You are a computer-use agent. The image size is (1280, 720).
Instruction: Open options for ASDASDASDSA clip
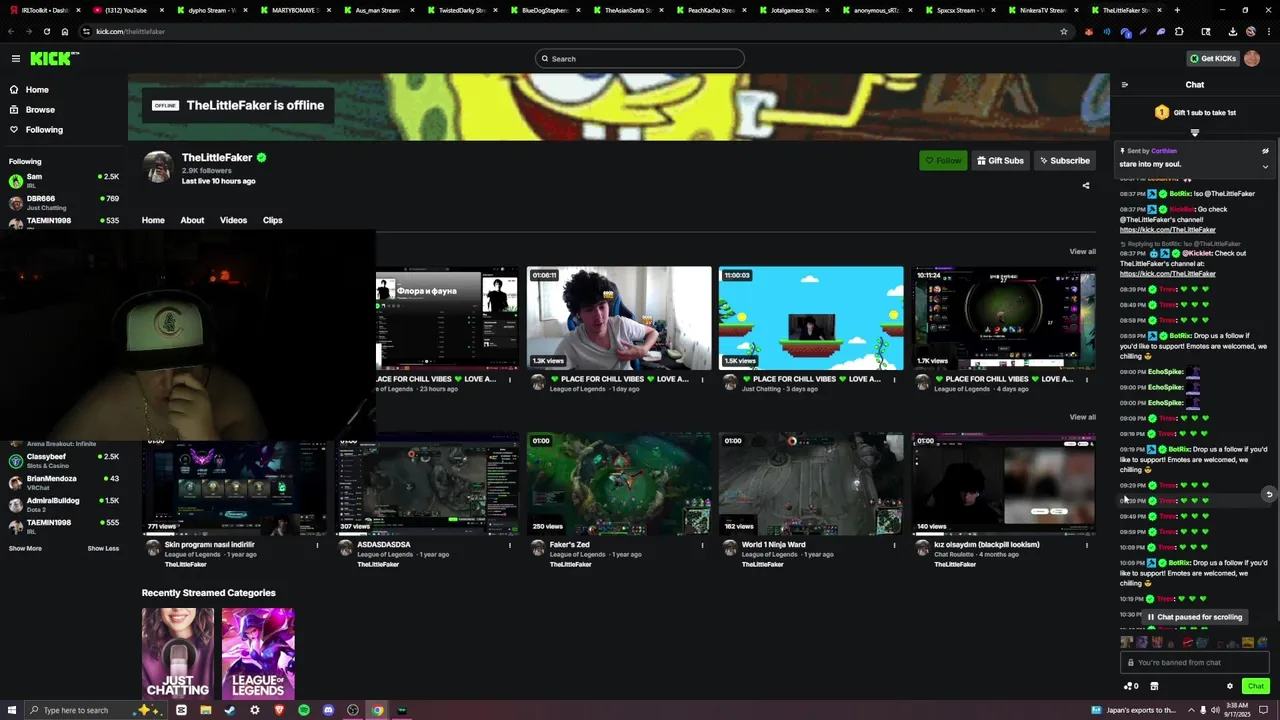[x=510, y=545]
